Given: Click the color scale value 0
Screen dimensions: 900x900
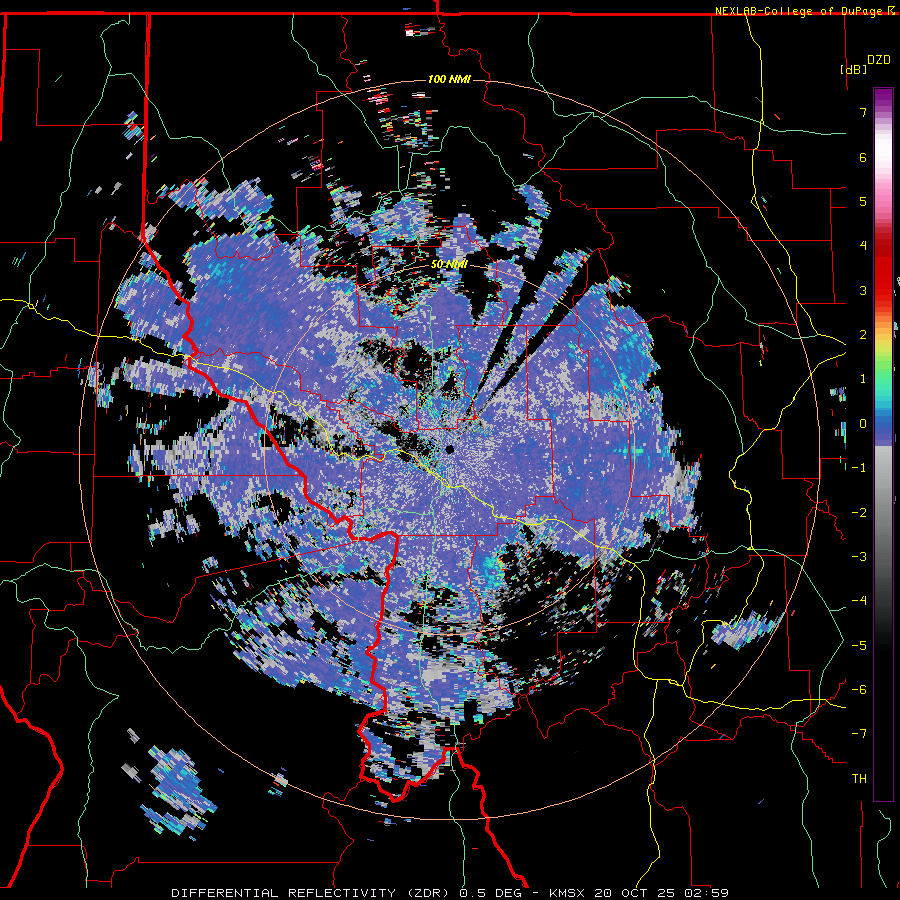Looking at the screenshot, I should pos(863,424).
